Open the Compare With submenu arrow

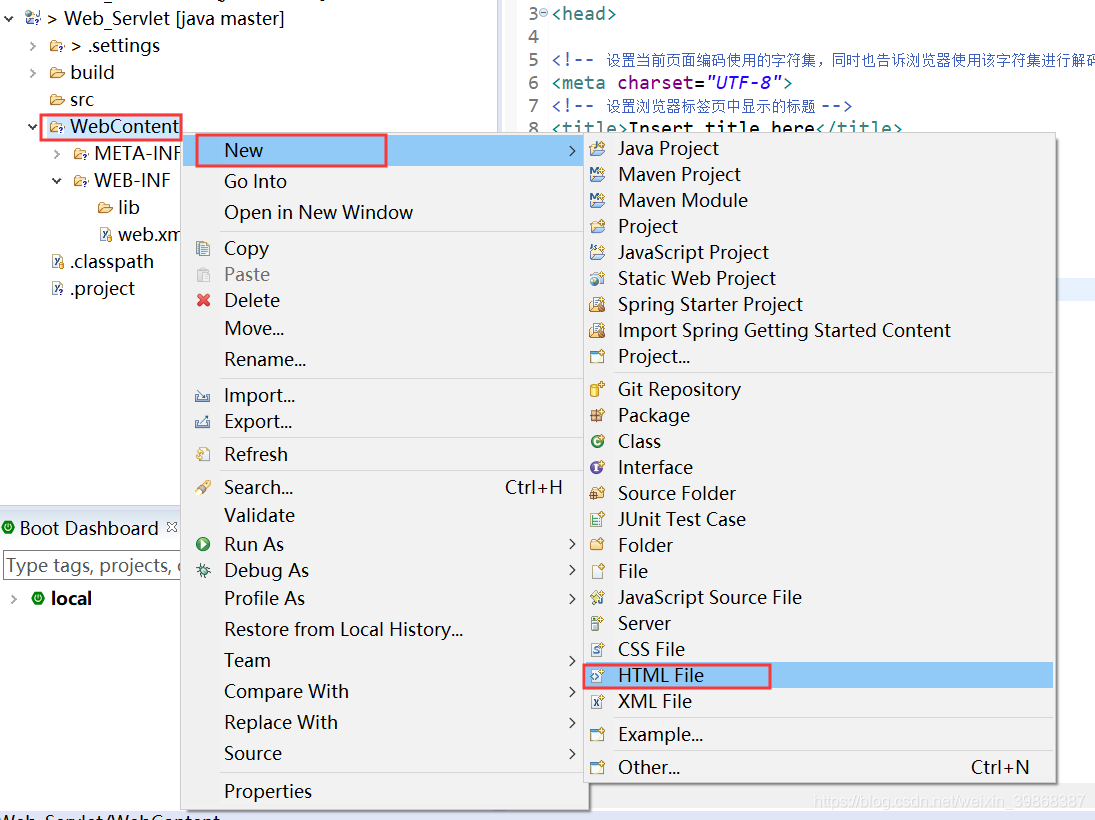point(572,691)
